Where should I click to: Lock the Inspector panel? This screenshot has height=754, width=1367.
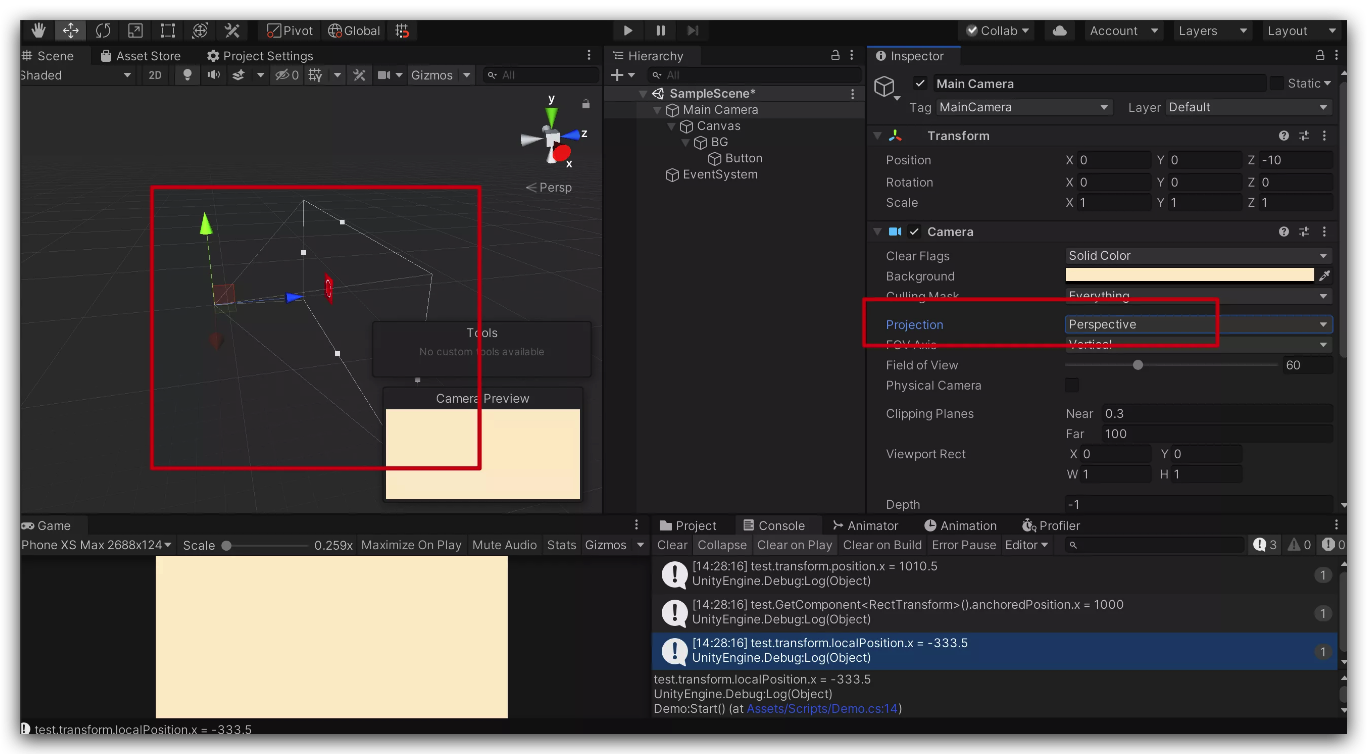click(x=1320, y=56)
